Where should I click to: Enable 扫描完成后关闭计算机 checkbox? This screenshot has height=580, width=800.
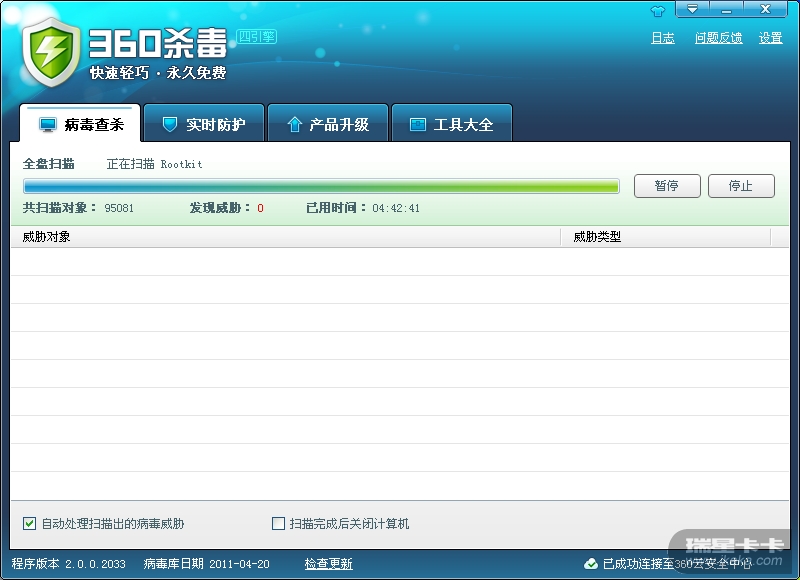pos(278,523)
